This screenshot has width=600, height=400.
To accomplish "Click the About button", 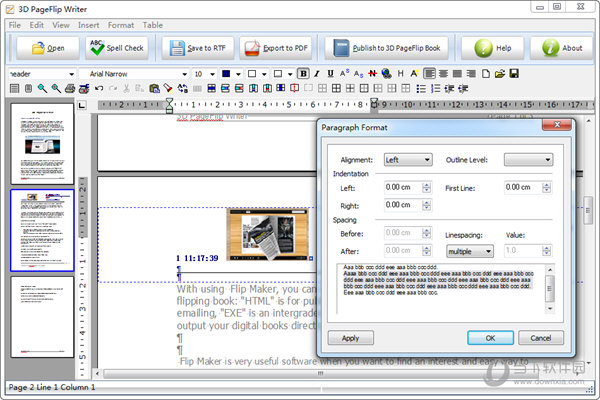I will tap(561, 48).
